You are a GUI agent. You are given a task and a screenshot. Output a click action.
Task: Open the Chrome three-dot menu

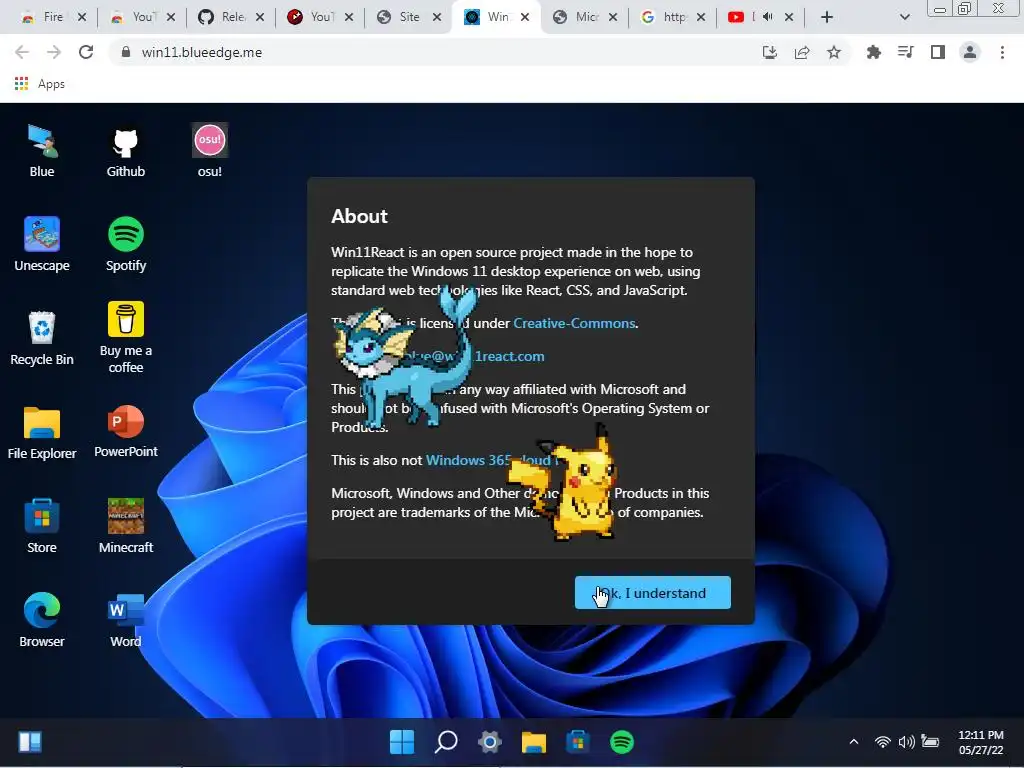[1002, 52]
